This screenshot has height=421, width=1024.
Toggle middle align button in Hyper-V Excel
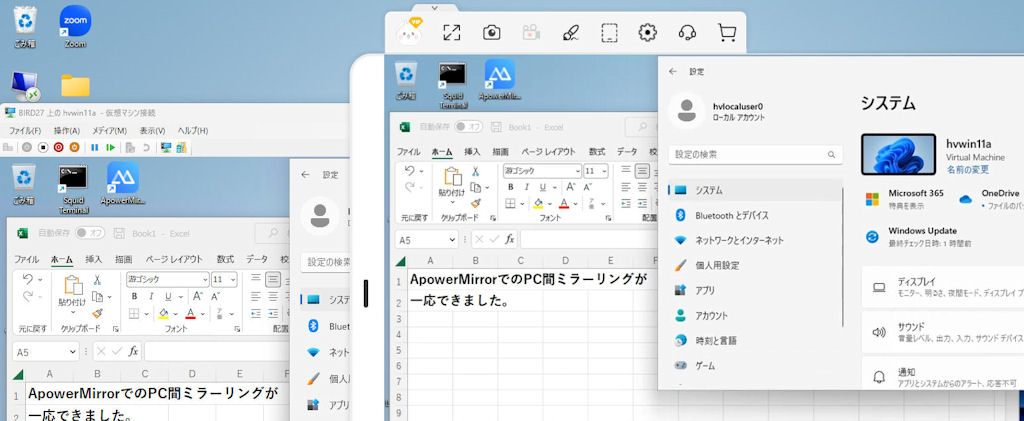(273, 279)
